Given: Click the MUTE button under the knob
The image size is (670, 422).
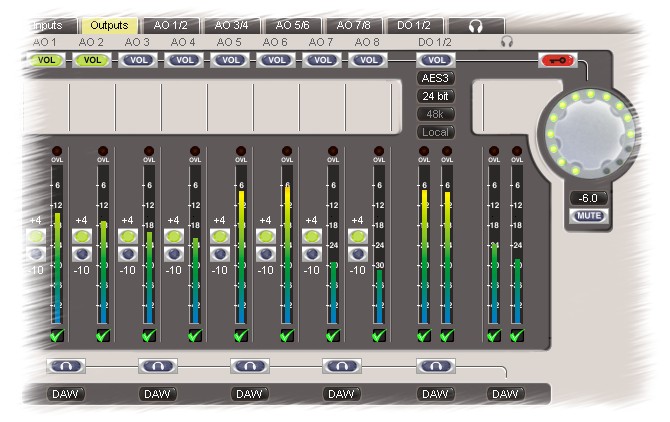Looking at the screenshot, I should pos(589,216).
